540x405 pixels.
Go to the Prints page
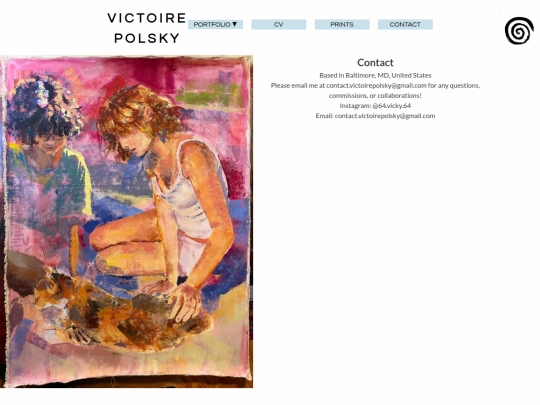(x=342, y=24)
